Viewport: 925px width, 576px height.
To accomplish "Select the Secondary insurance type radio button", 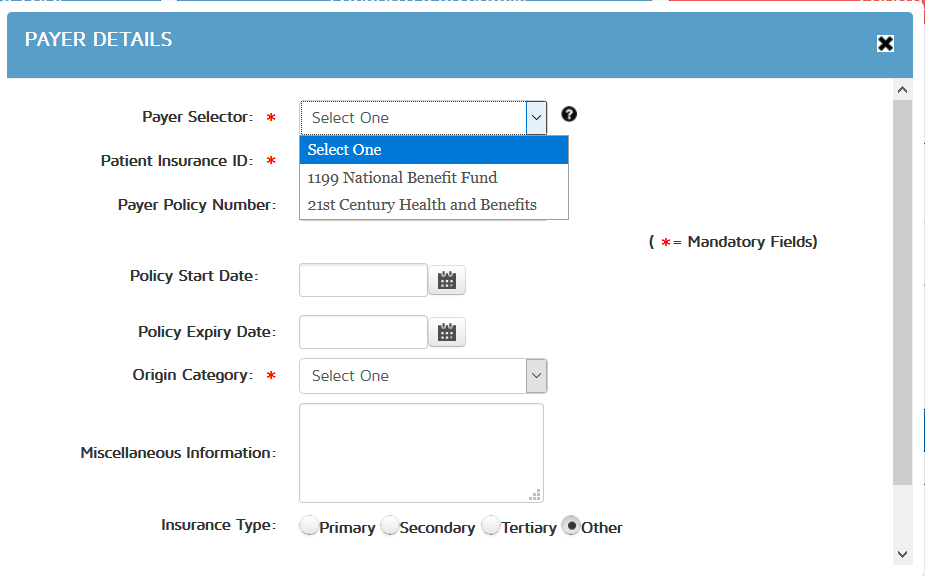I will tap(389, 526).
